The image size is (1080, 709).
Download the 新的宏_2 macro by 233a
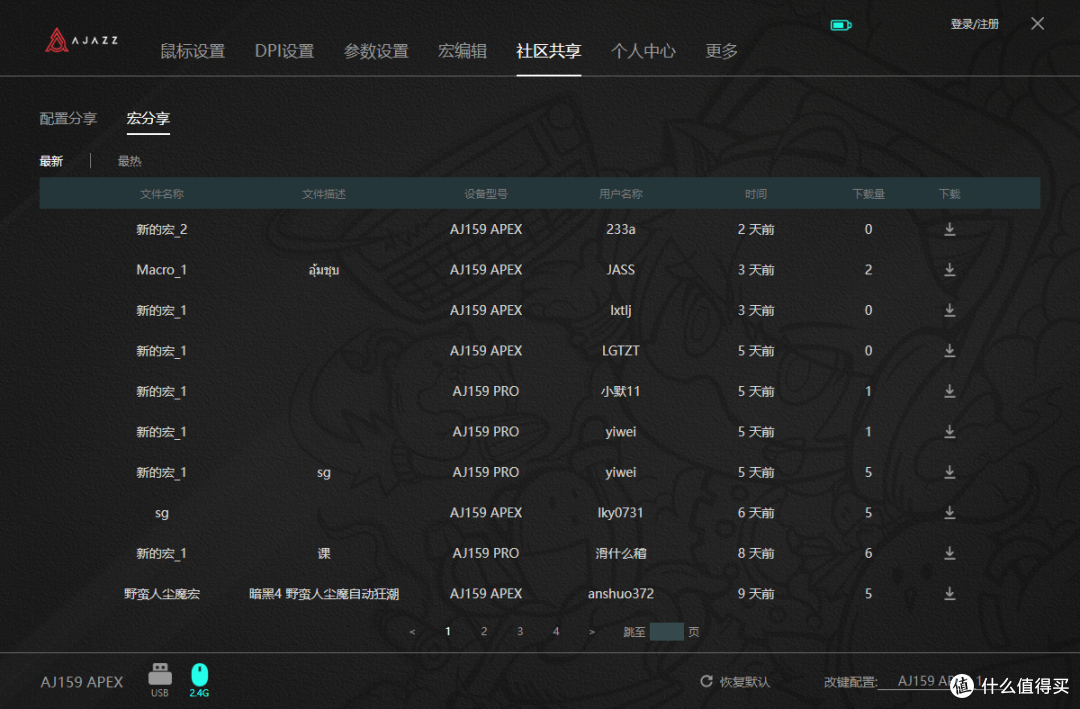point(949,229)
